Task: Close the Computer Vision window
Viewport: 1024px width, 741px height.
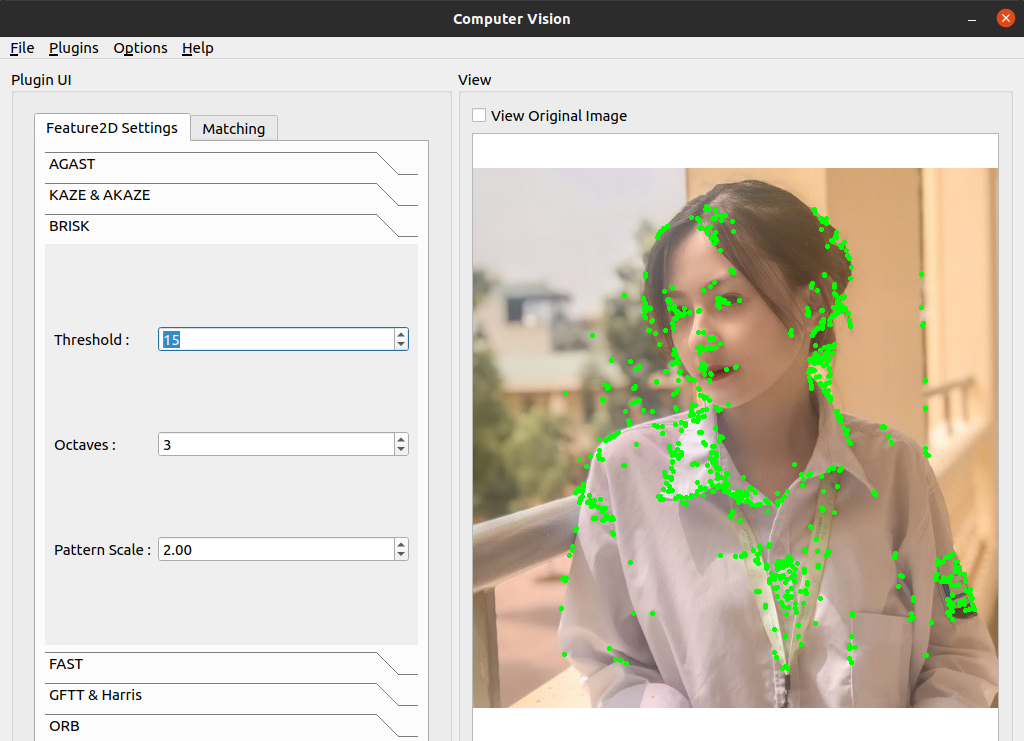Action: coord(1006,18)
